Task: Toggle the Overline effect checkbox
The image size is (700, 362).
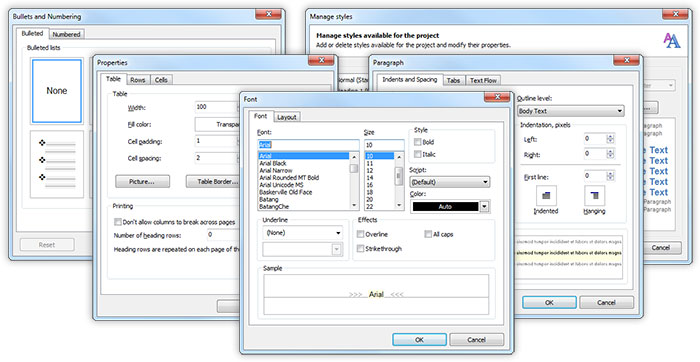Action: [360, 234]
